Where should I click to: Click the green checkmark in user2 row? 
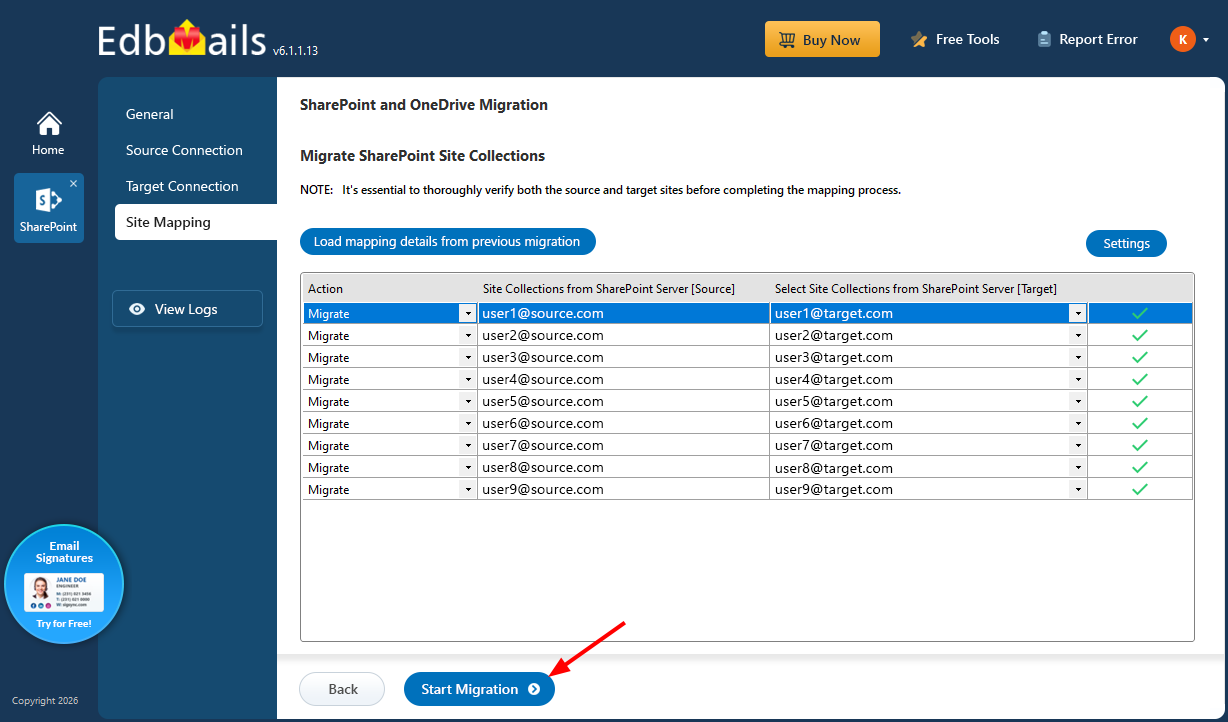tap(1139, 335)
